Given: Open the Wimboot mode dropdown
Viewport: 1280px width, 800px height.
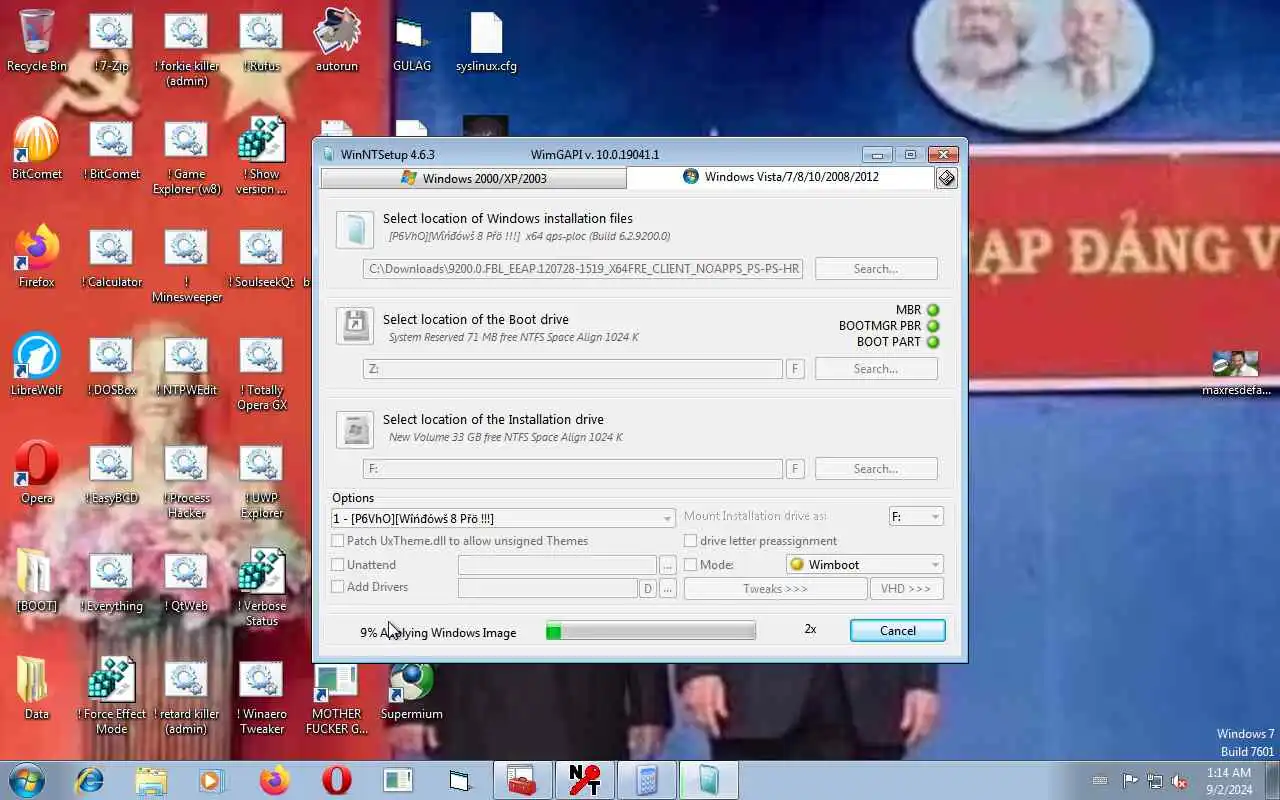Looking at the screenshot, I should pos(865,565).
